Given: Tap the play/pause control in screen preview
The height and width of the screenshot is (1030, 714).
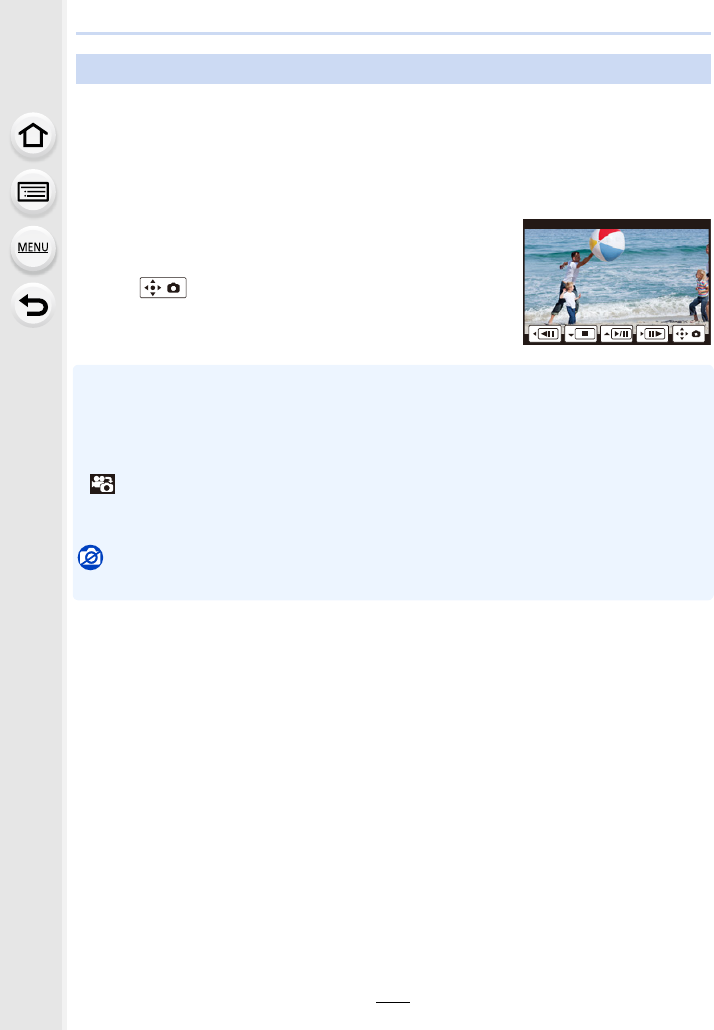Looking at the screenshot, I should coord(616,334).
